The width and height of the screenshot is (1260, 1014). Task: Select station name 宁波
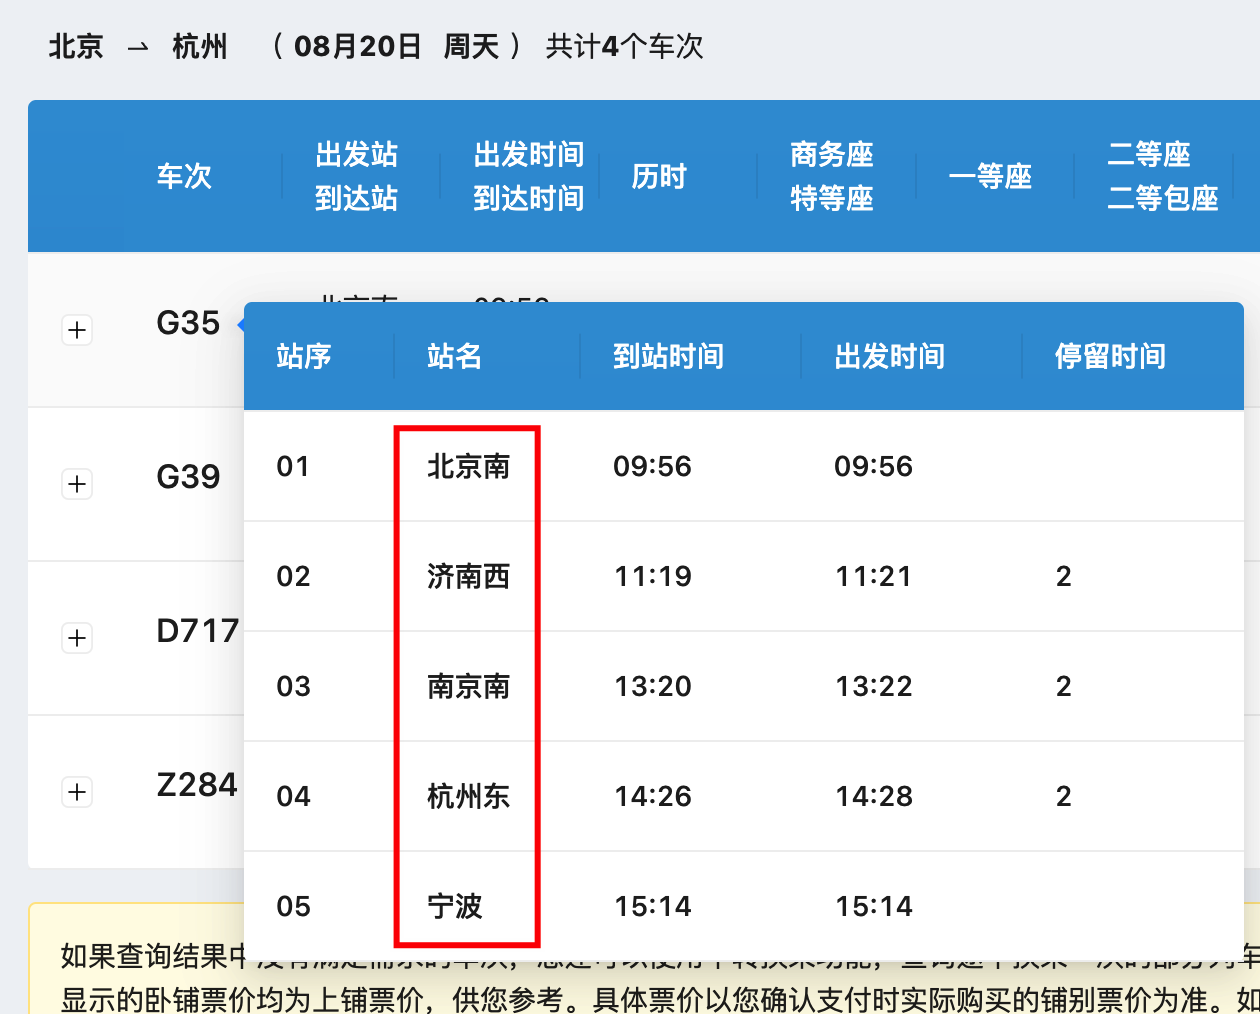[x=455, y=906]
